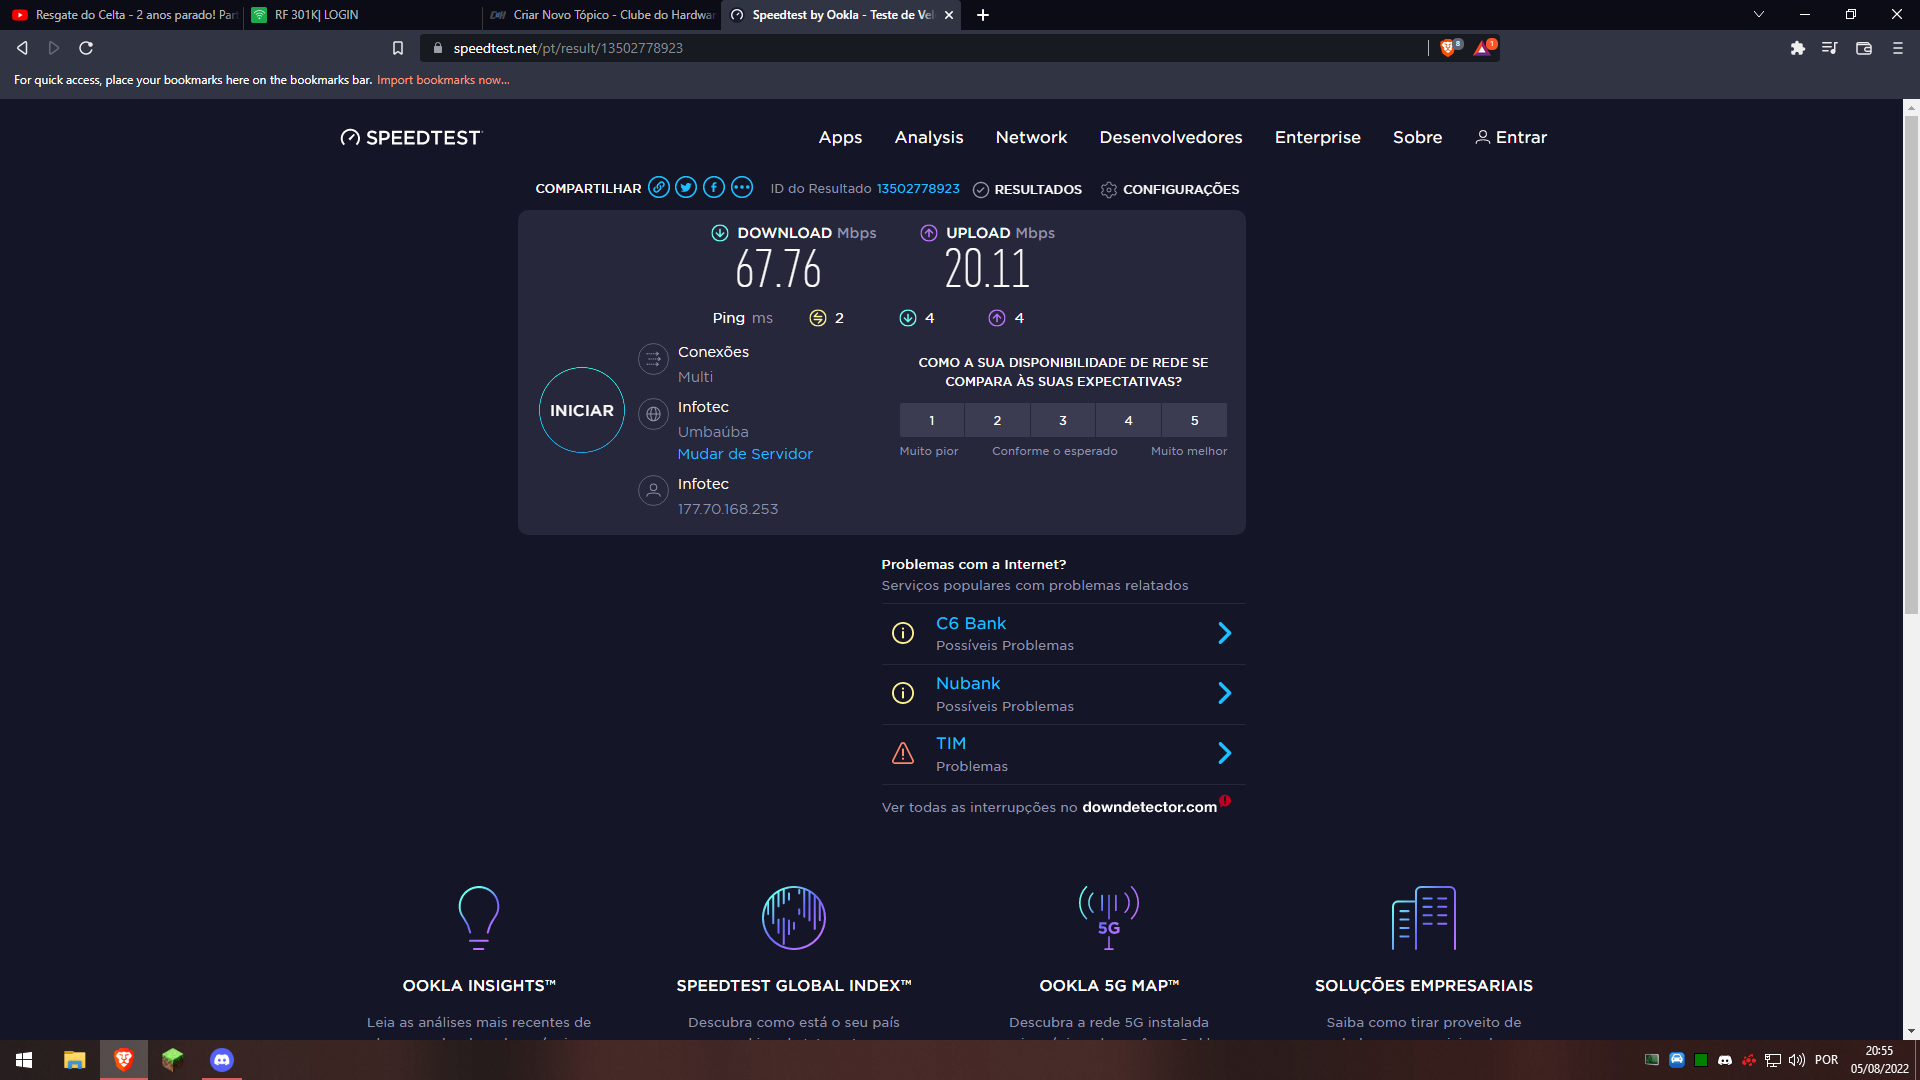The height and width of the screenshot is (1080, 1920).
Task: Rate network availability as 4
Action: 1128,420
